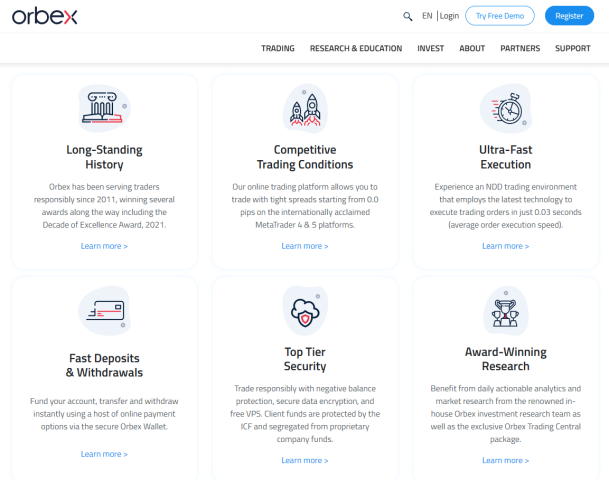The image size is (609, 480).
Task: Click the Orbex logo
Action: 45,16
